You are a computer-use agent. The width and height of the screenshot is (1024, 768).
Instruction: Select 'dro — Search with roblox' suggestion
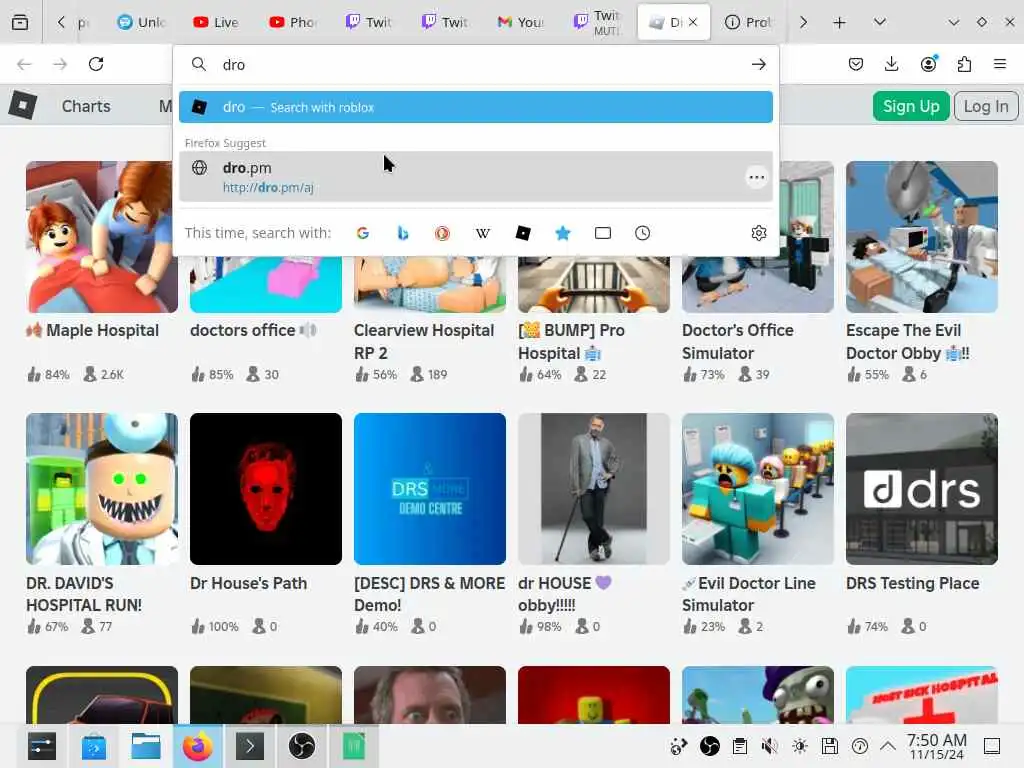pos(475,107)
